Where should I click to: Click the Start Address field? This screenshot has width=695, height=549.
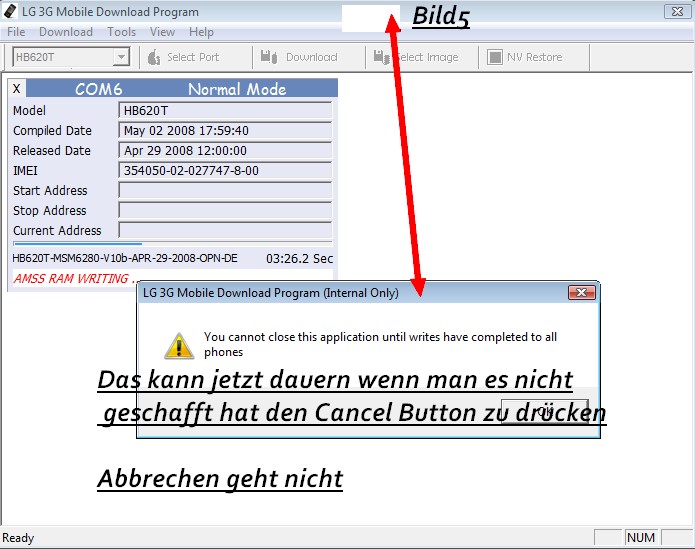(225, 190)
